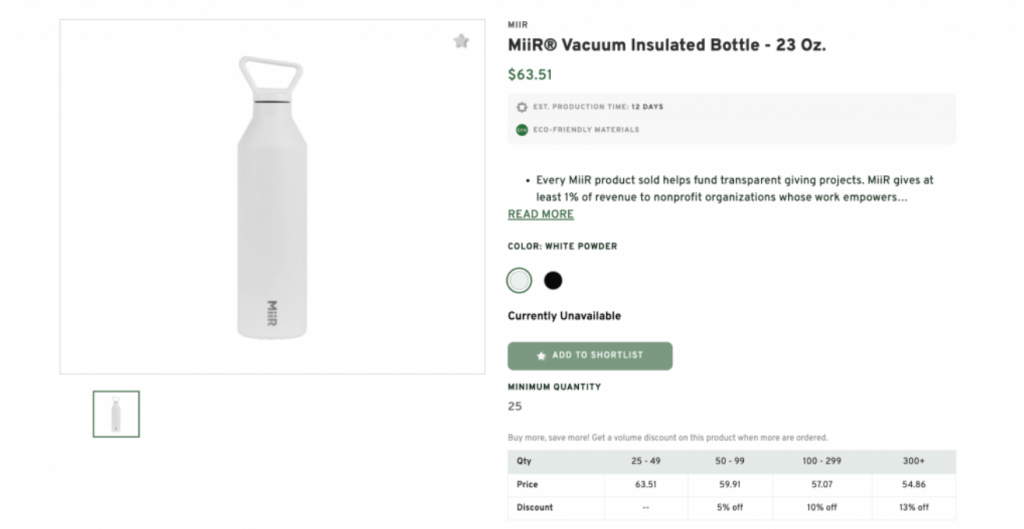Open the MIIR brand link above title
The width and height of the screenshot is (1024, 529).
[x=518, y=24]
